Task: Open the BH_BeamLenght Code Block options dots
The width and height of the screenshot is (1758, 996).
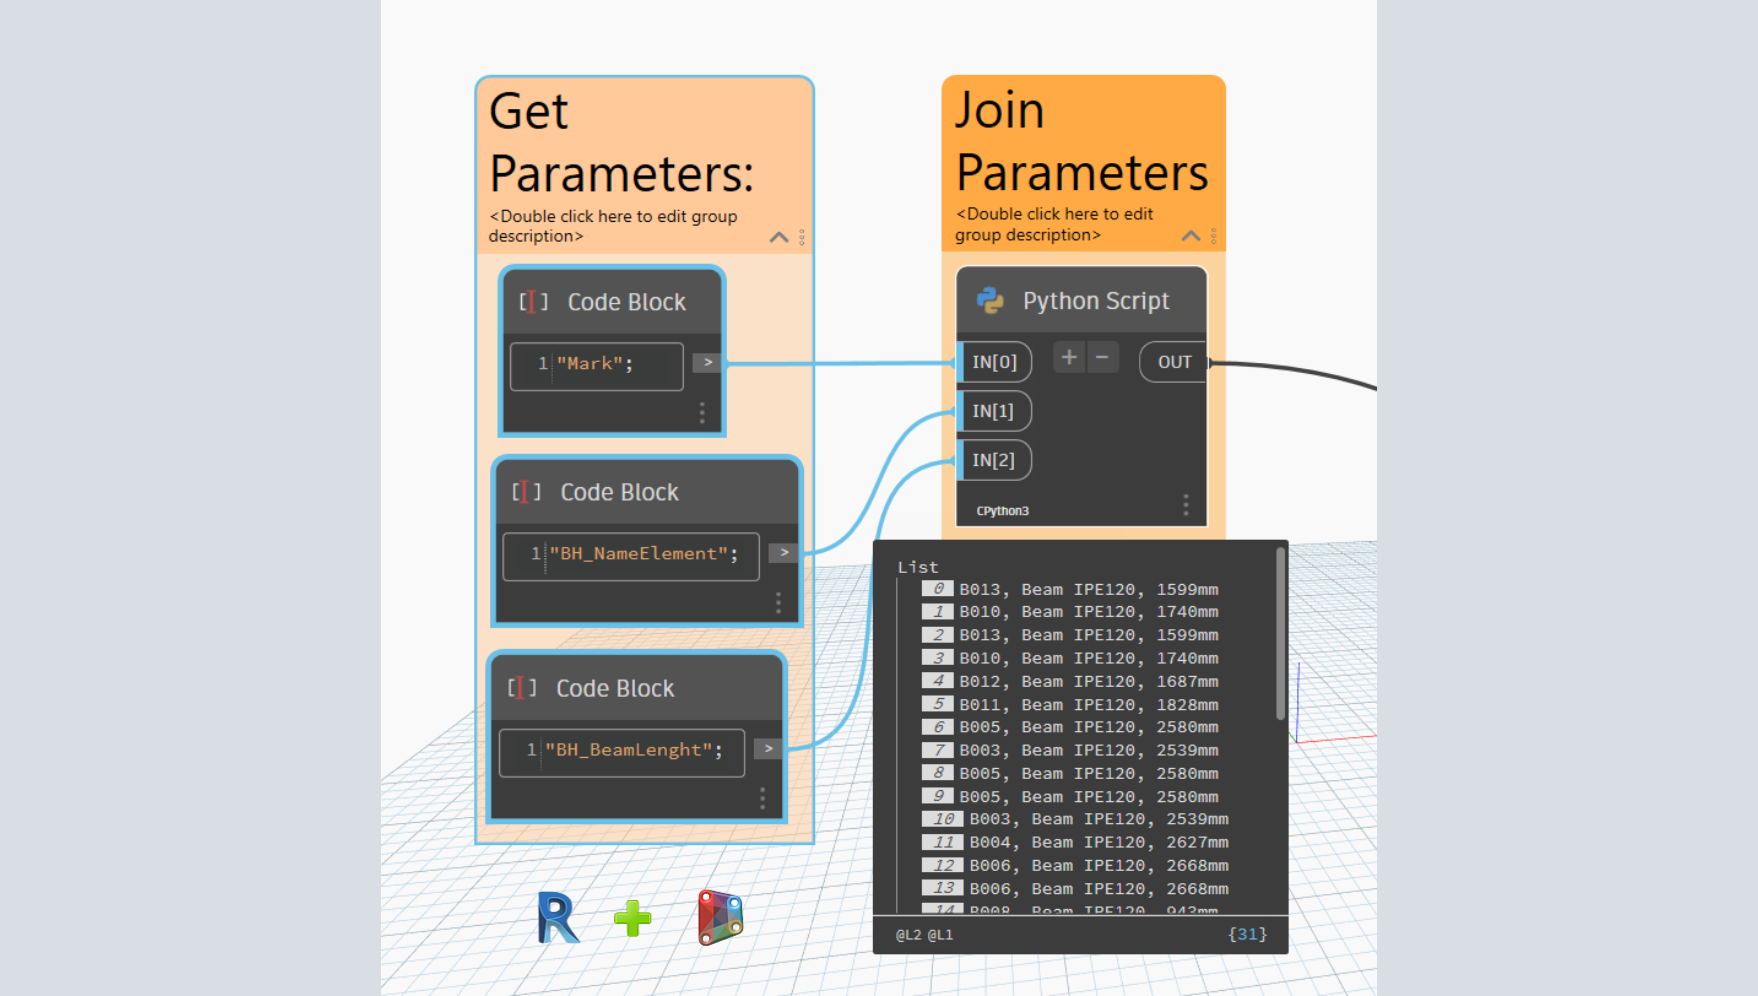Action: pos(762,798)
